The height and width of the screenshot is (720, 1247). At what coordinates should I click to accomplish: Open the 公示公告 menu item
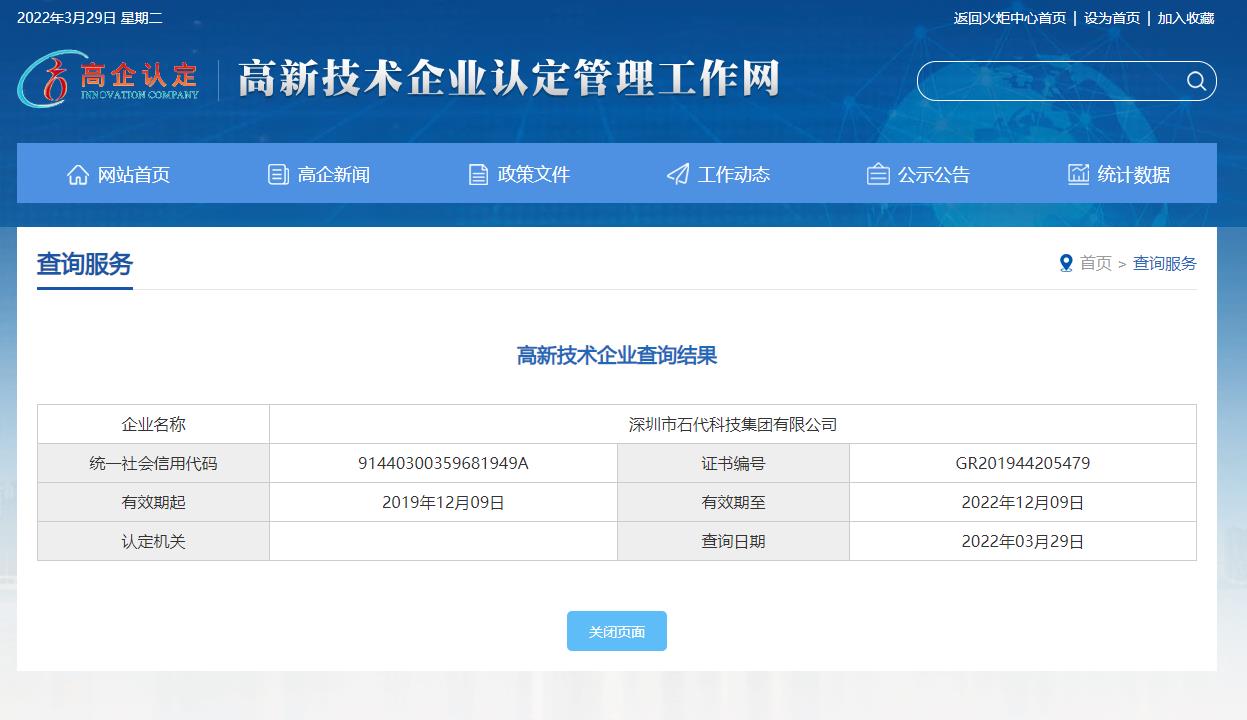point(918,174)
